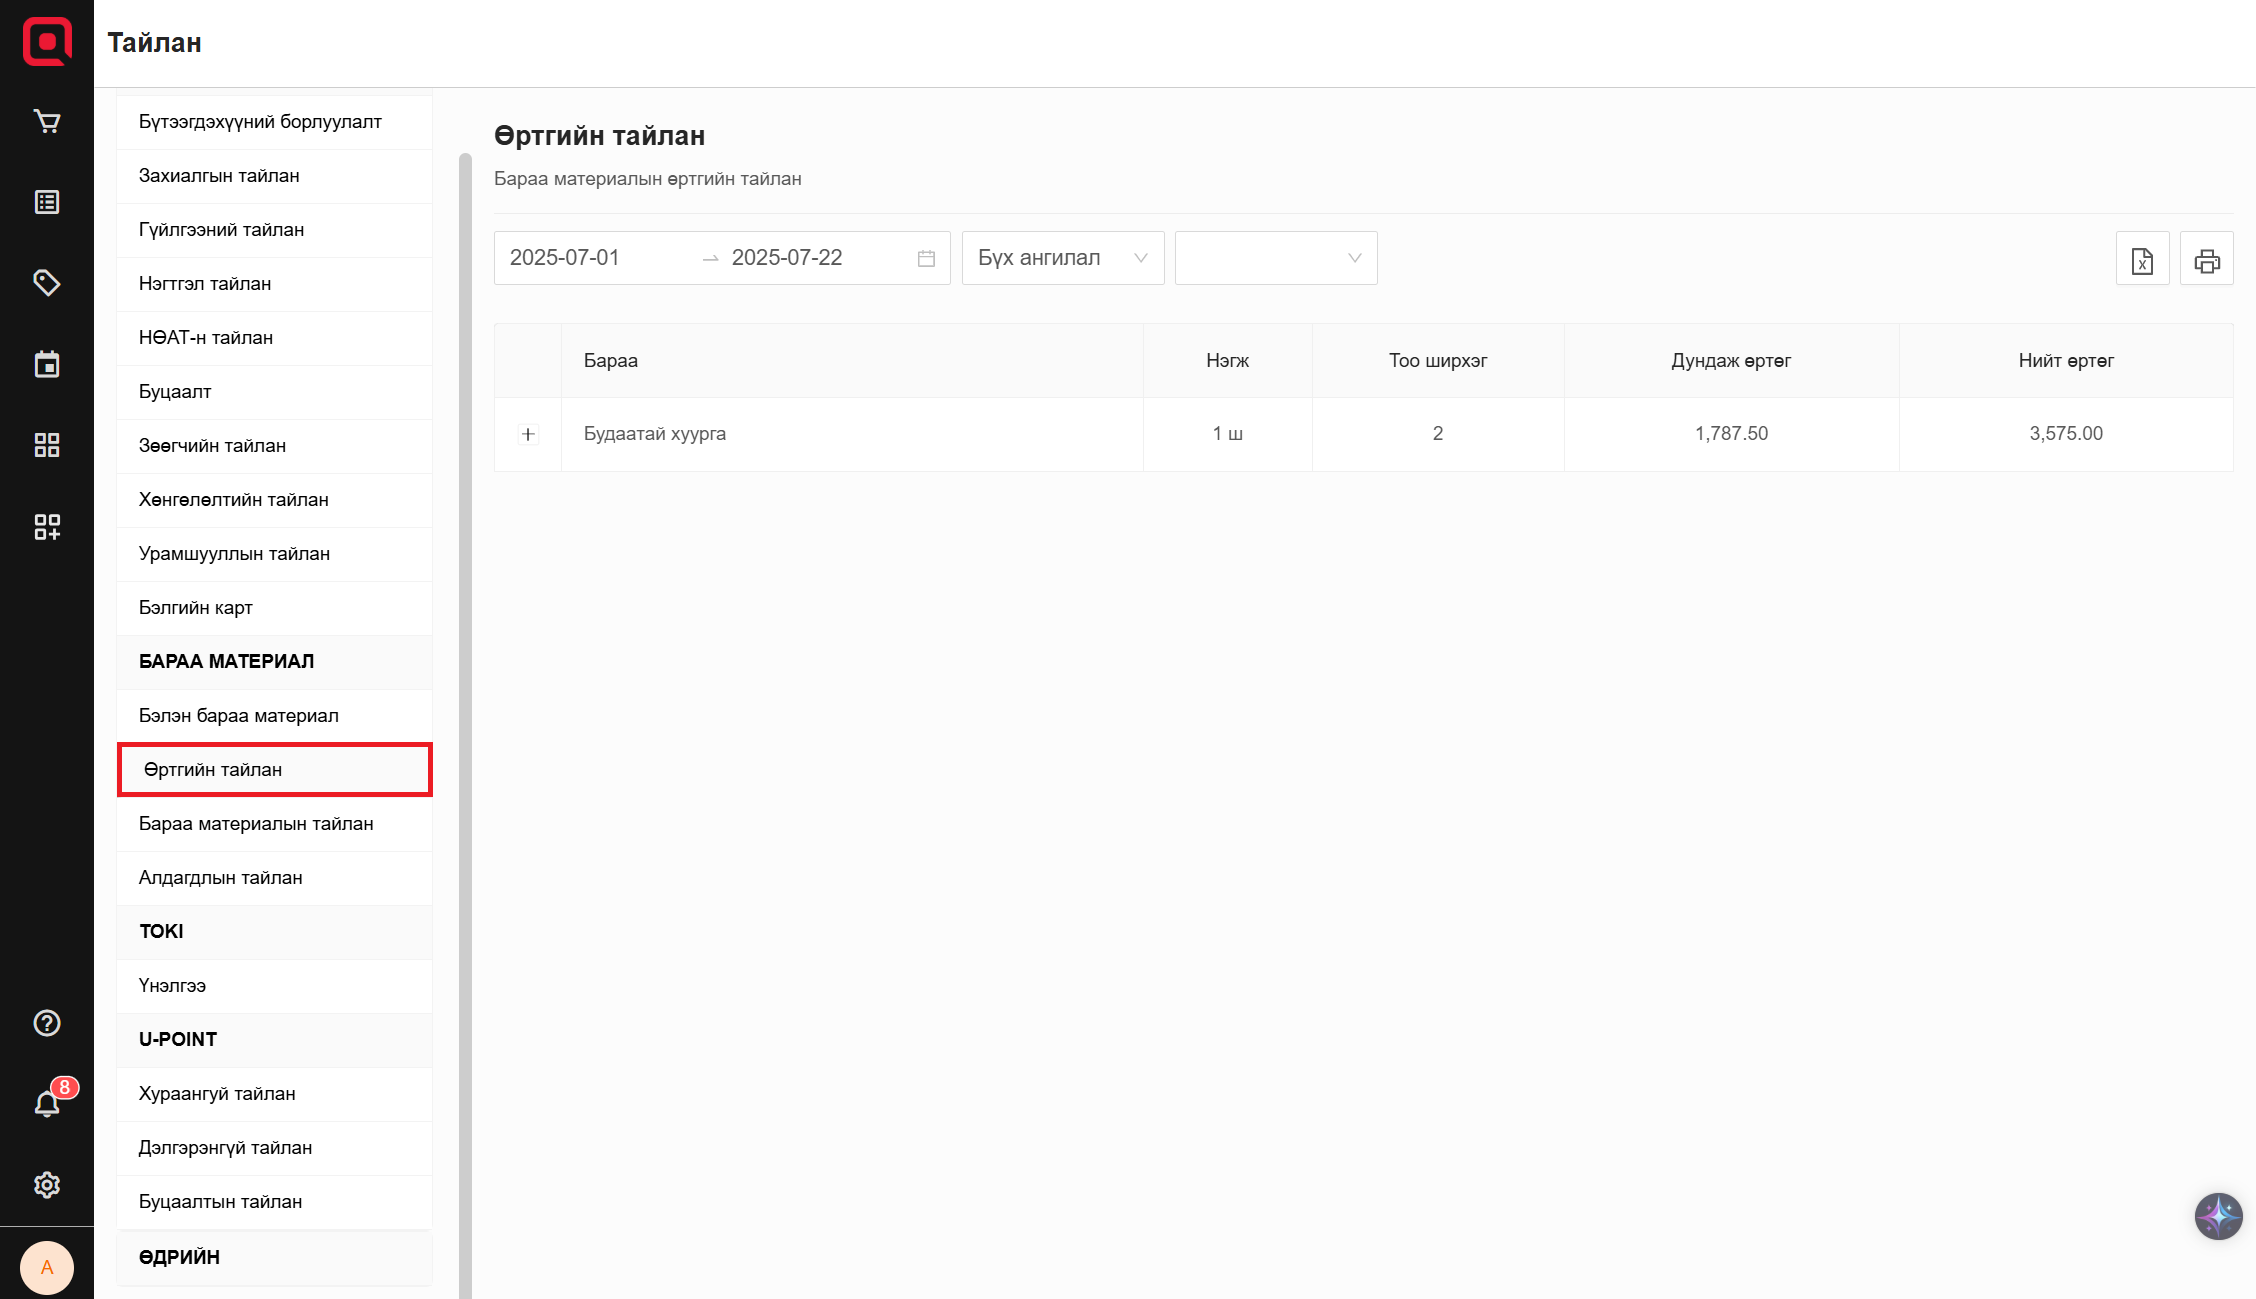Open Алдагдлын тайлан report
Screen dimensions: 2256x1299
point(221,878)
